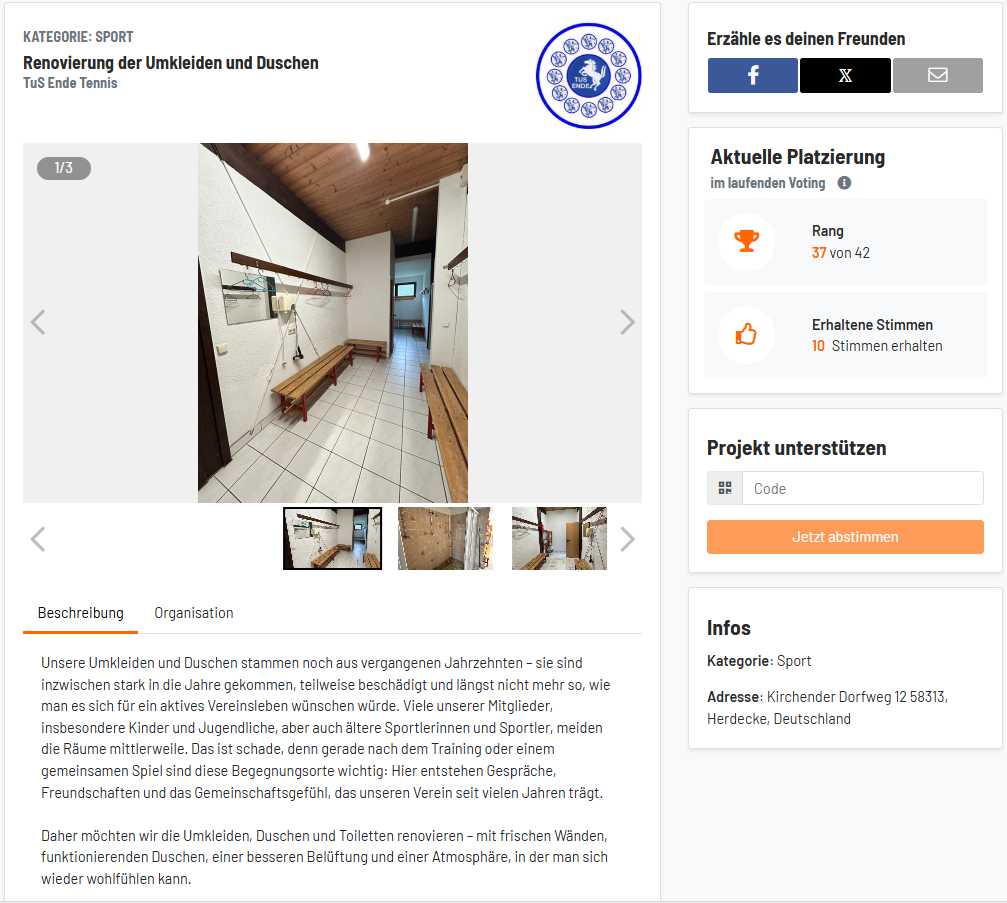Viewport: 1007px width, 903px height.
Task: Click the 'Jetzt abstimmen' button
Action: pos(845,537)
